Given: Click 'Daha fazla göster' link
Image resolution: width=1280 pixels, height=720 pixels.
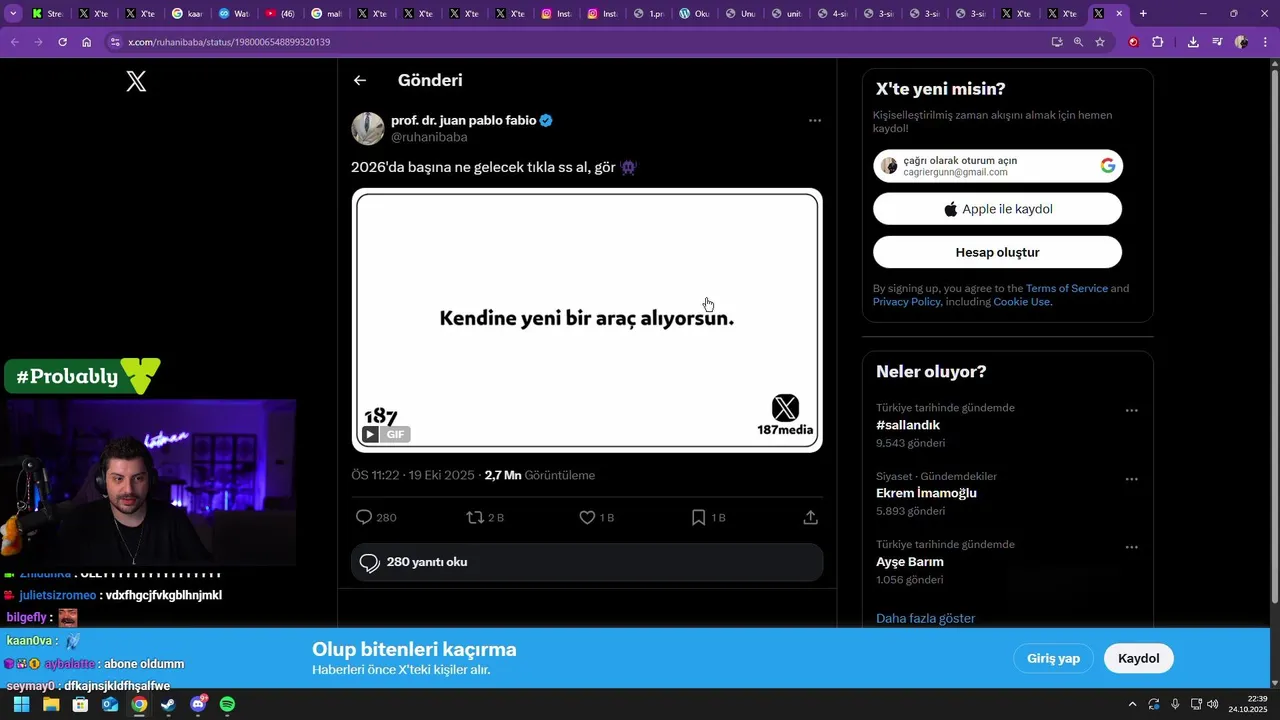Looking at the screenshot, I should 926,618.
